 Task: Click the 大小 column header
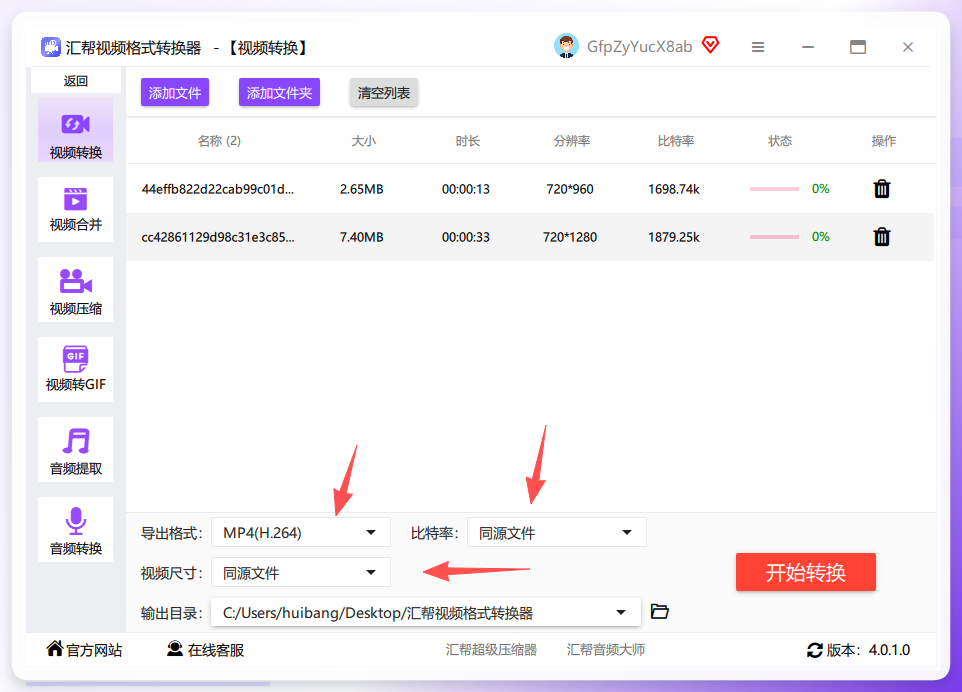coord(363,141)
